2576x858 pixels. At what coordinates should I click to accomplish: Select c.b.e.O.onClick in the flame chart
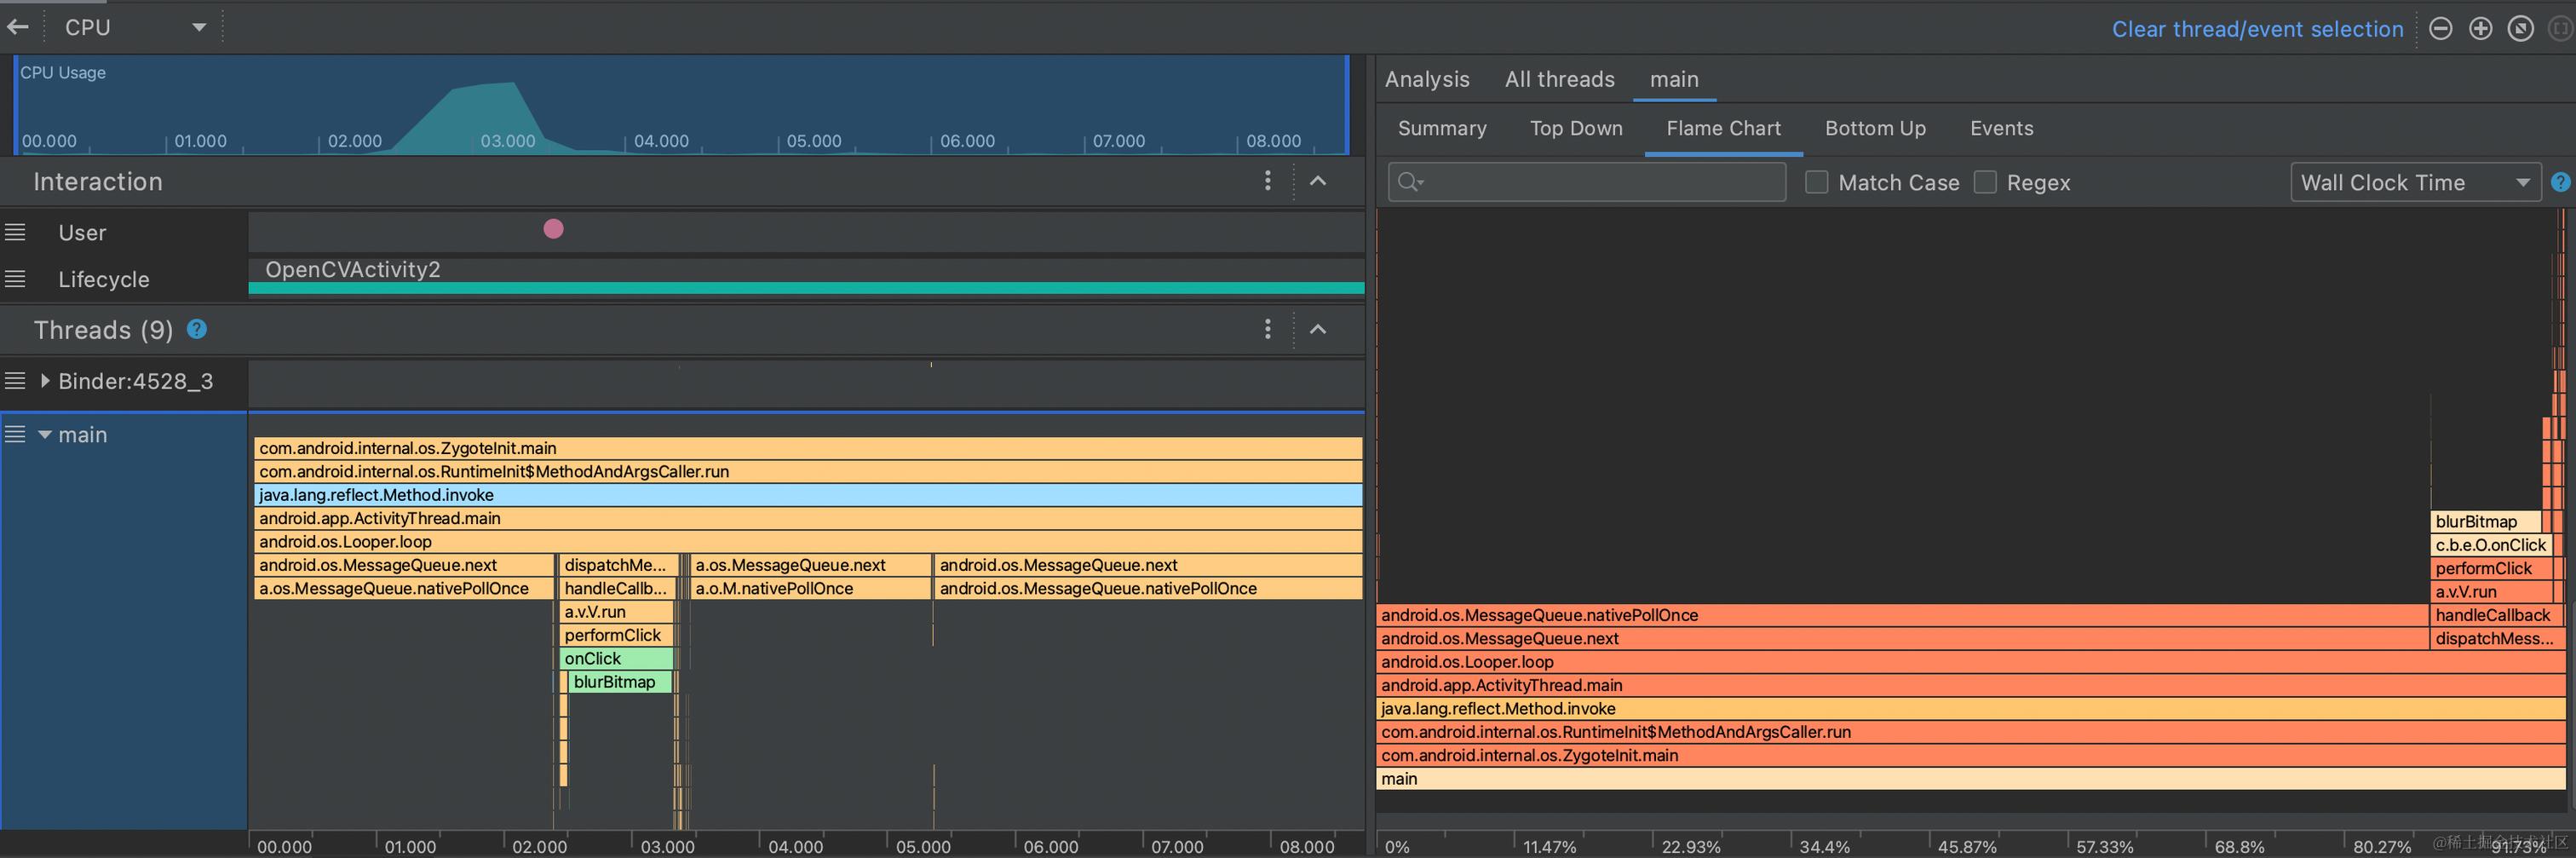pyautogui.click(x=2491, y=545)
